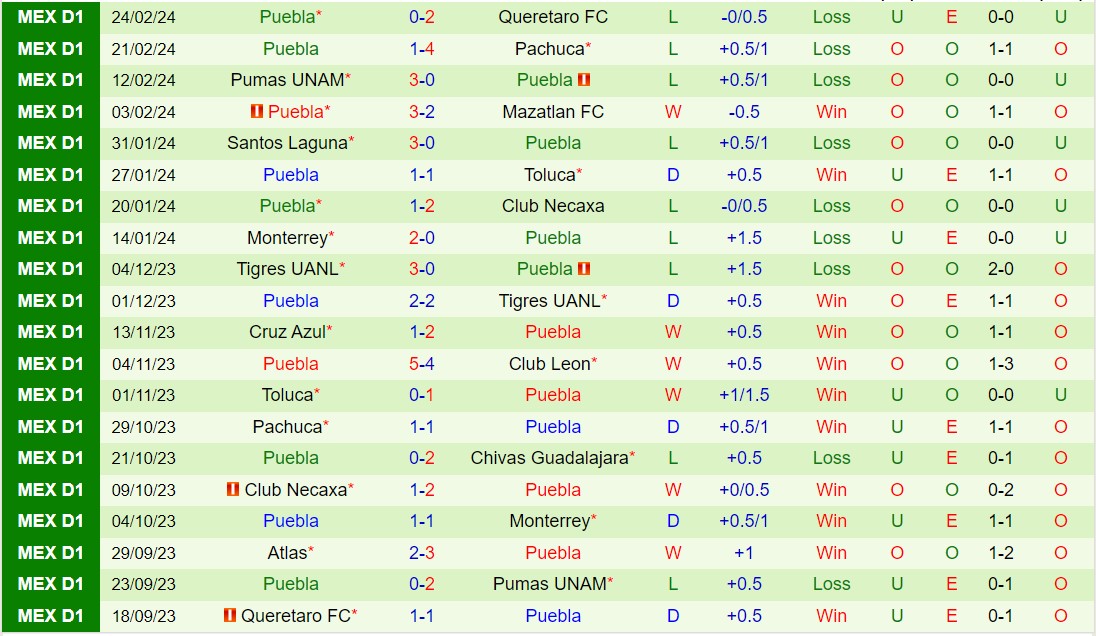Click the 27/01/24 date cell
The image size is (1096, 636).
click(x=143, y=175)
